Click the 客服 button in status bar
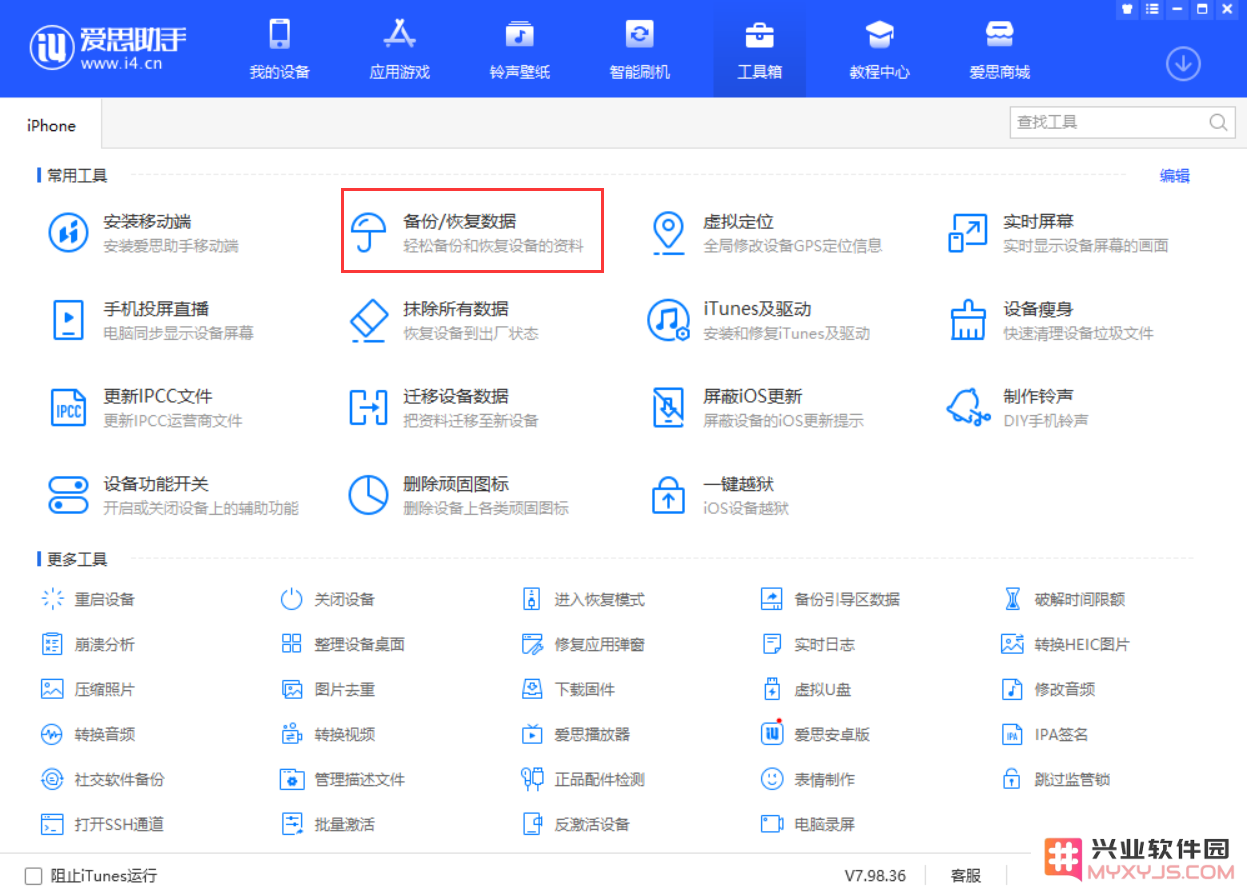Image resolution: width=1247 pixels, height=896 pixels. click(966, 876)
